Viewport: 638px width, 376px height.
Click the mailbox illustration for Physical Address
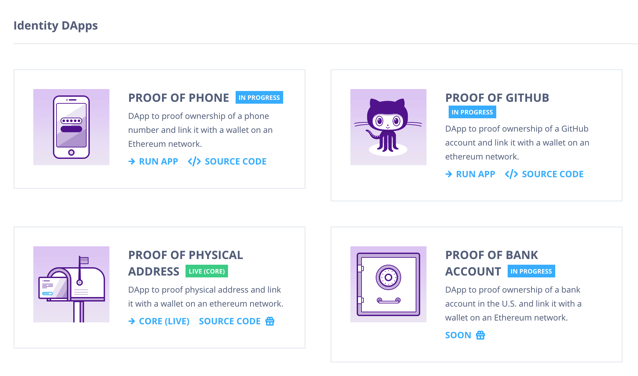[x=71, y=284]
